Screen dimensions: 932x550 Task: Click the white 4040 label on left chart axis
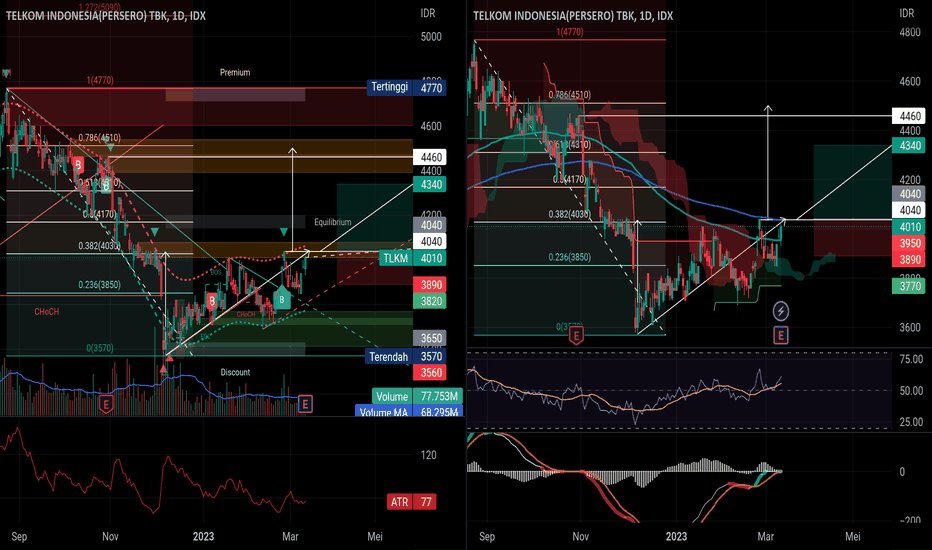430,241
